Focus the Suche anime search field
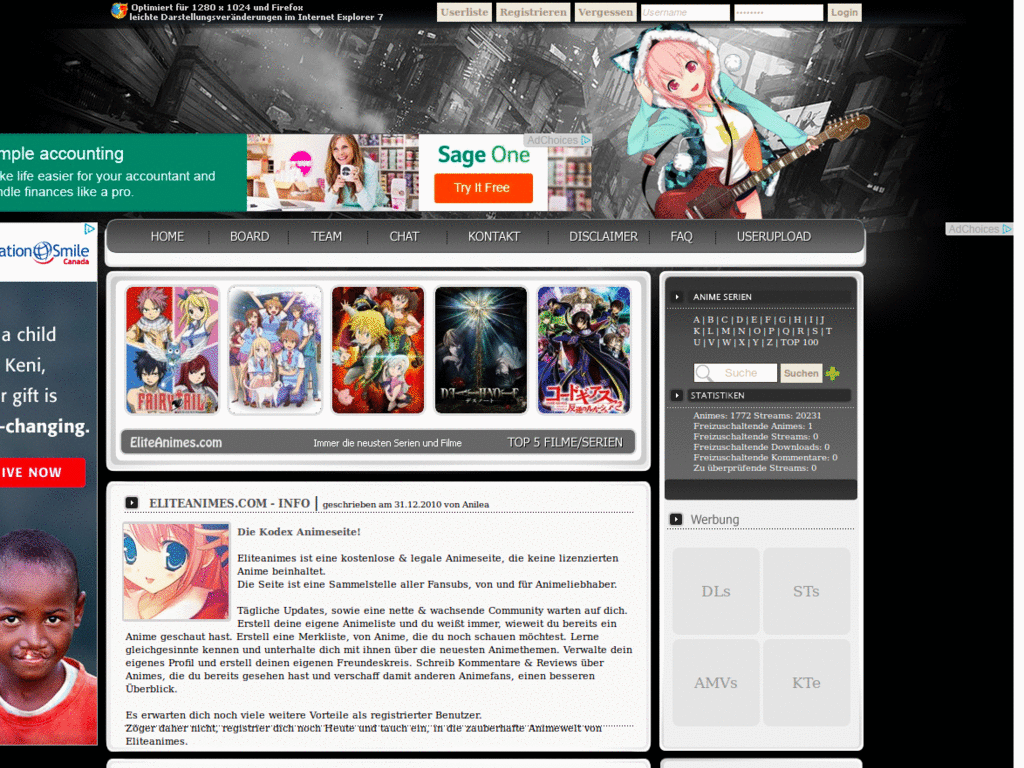Viewport: 1024px width, 768px height. click(x=736, y=373)
